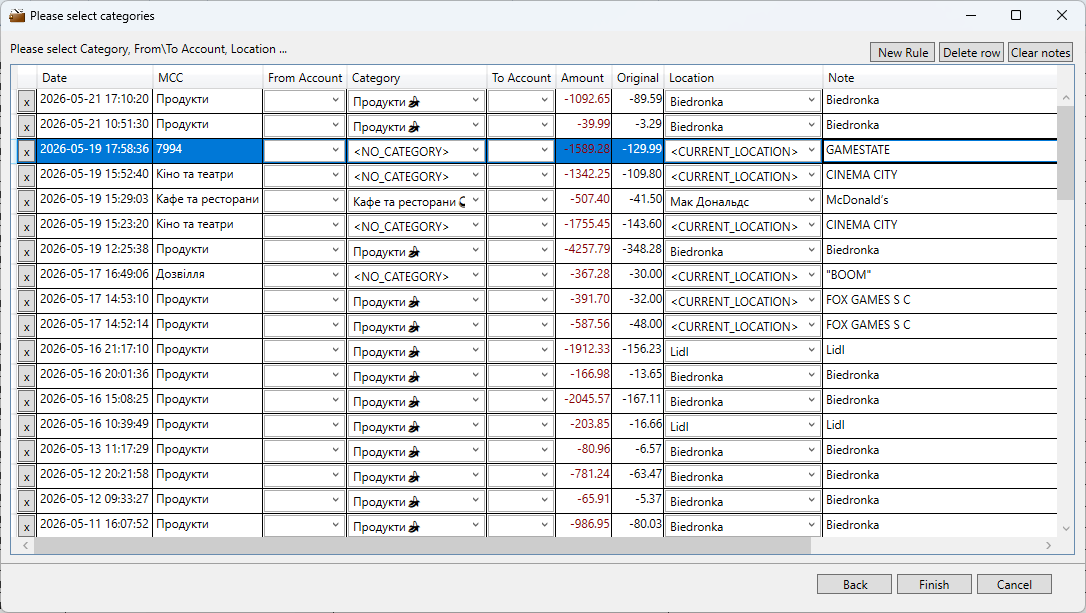Click x next to the 15:52:40 CINEMA CITY row
This screenshot has height=613, width=1086.
pos(26,177)
